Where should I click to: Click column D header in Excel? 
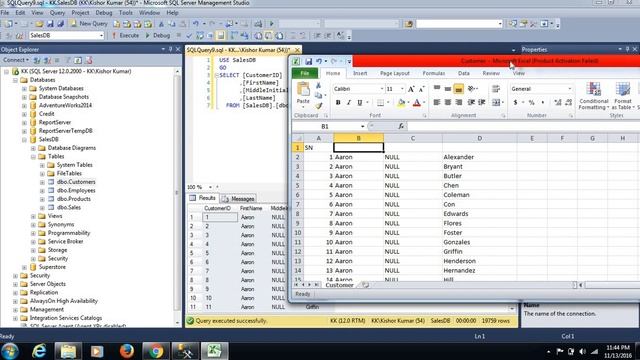coord(480,138)
